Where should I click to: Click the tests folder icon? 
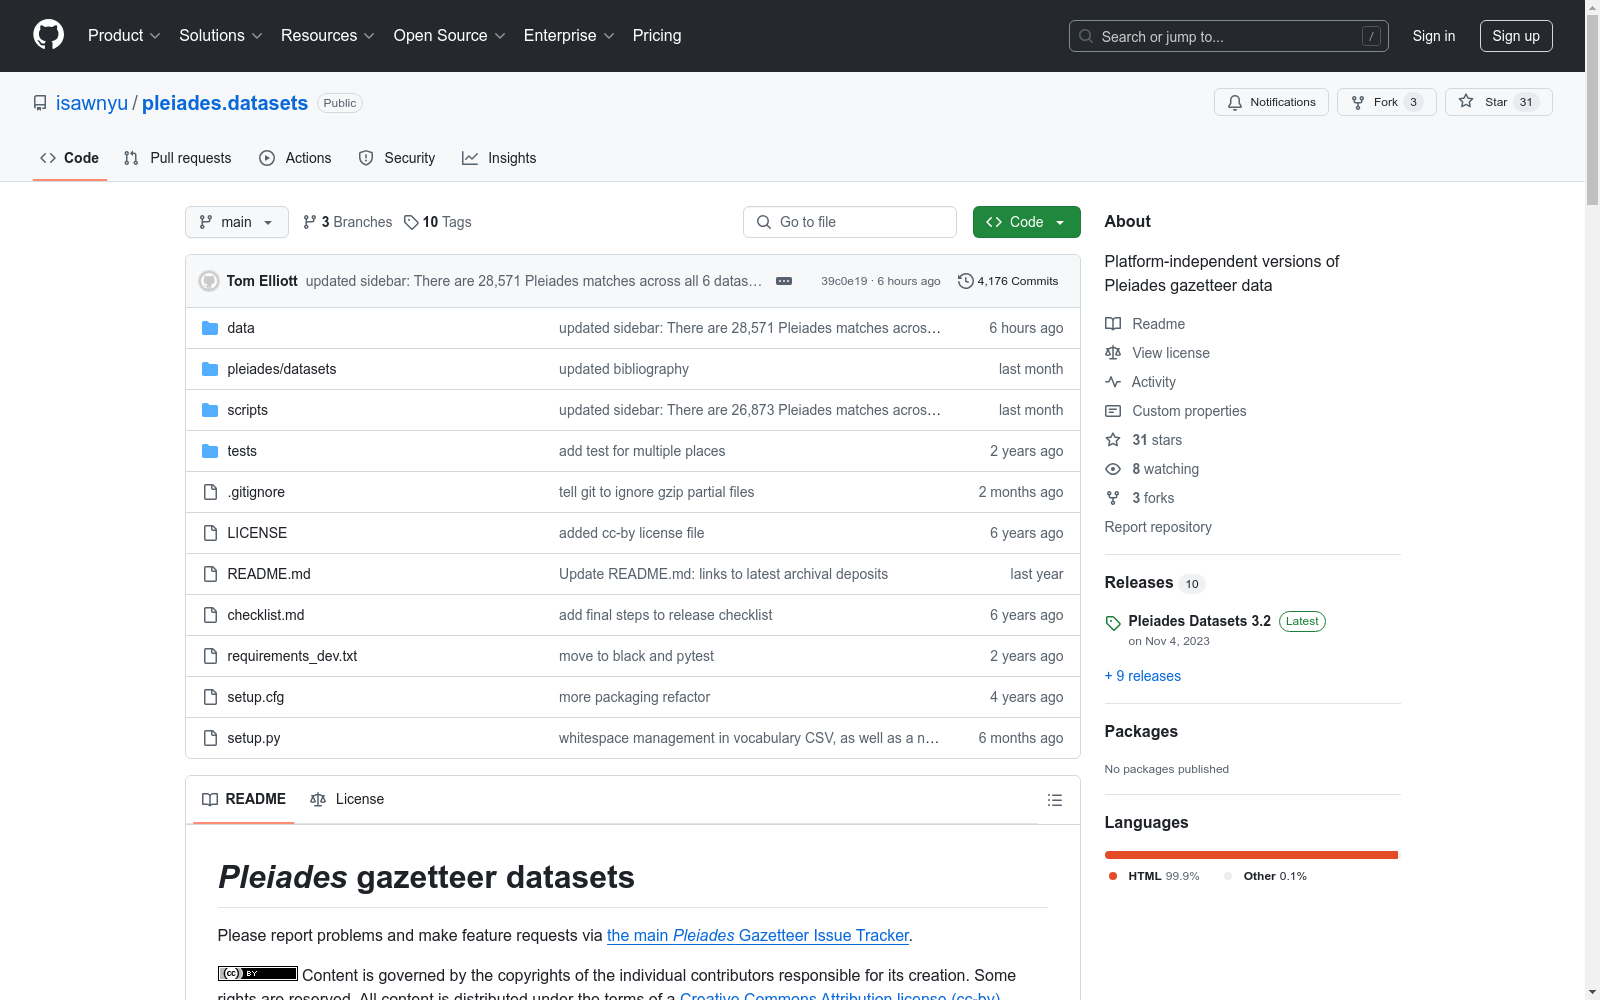click(x=210, y=451)
